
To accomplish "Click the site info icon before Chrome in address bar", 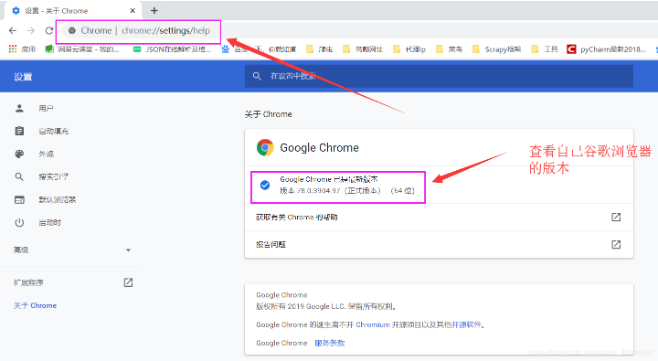I will tap(72, 31).
